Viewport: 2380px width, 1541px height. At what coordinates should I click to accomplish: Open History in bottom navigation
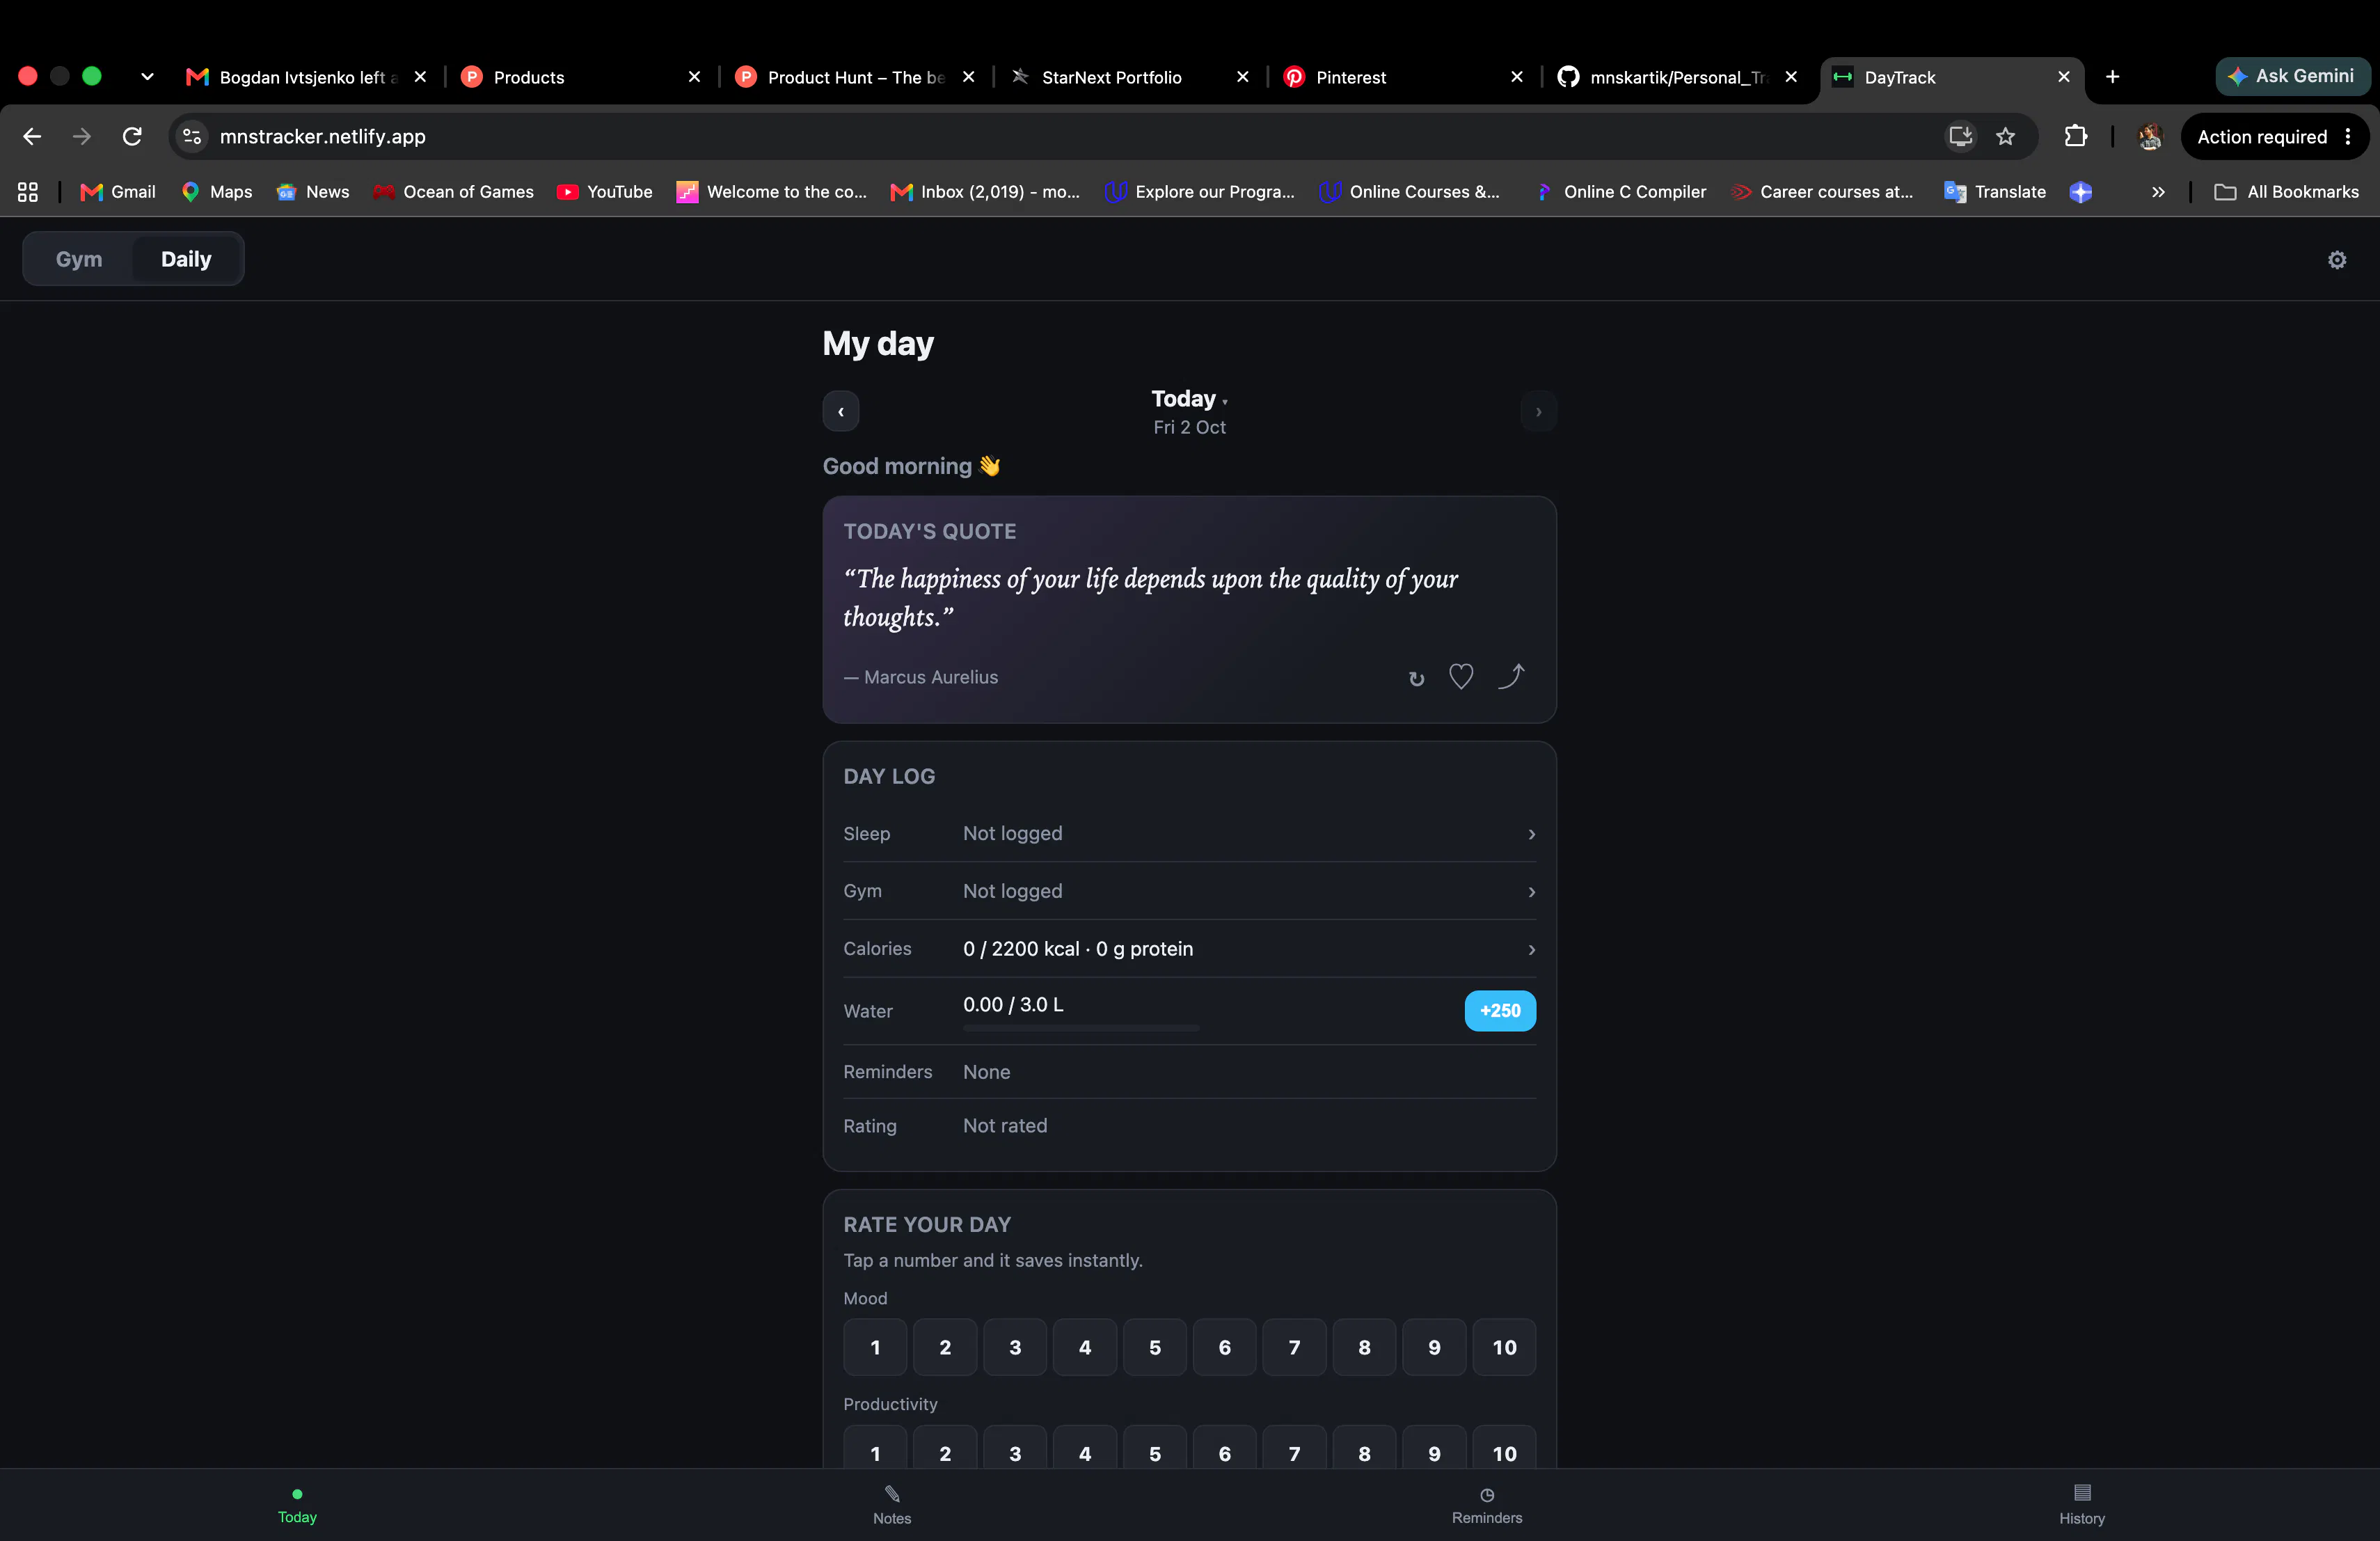point(2082,1505)
